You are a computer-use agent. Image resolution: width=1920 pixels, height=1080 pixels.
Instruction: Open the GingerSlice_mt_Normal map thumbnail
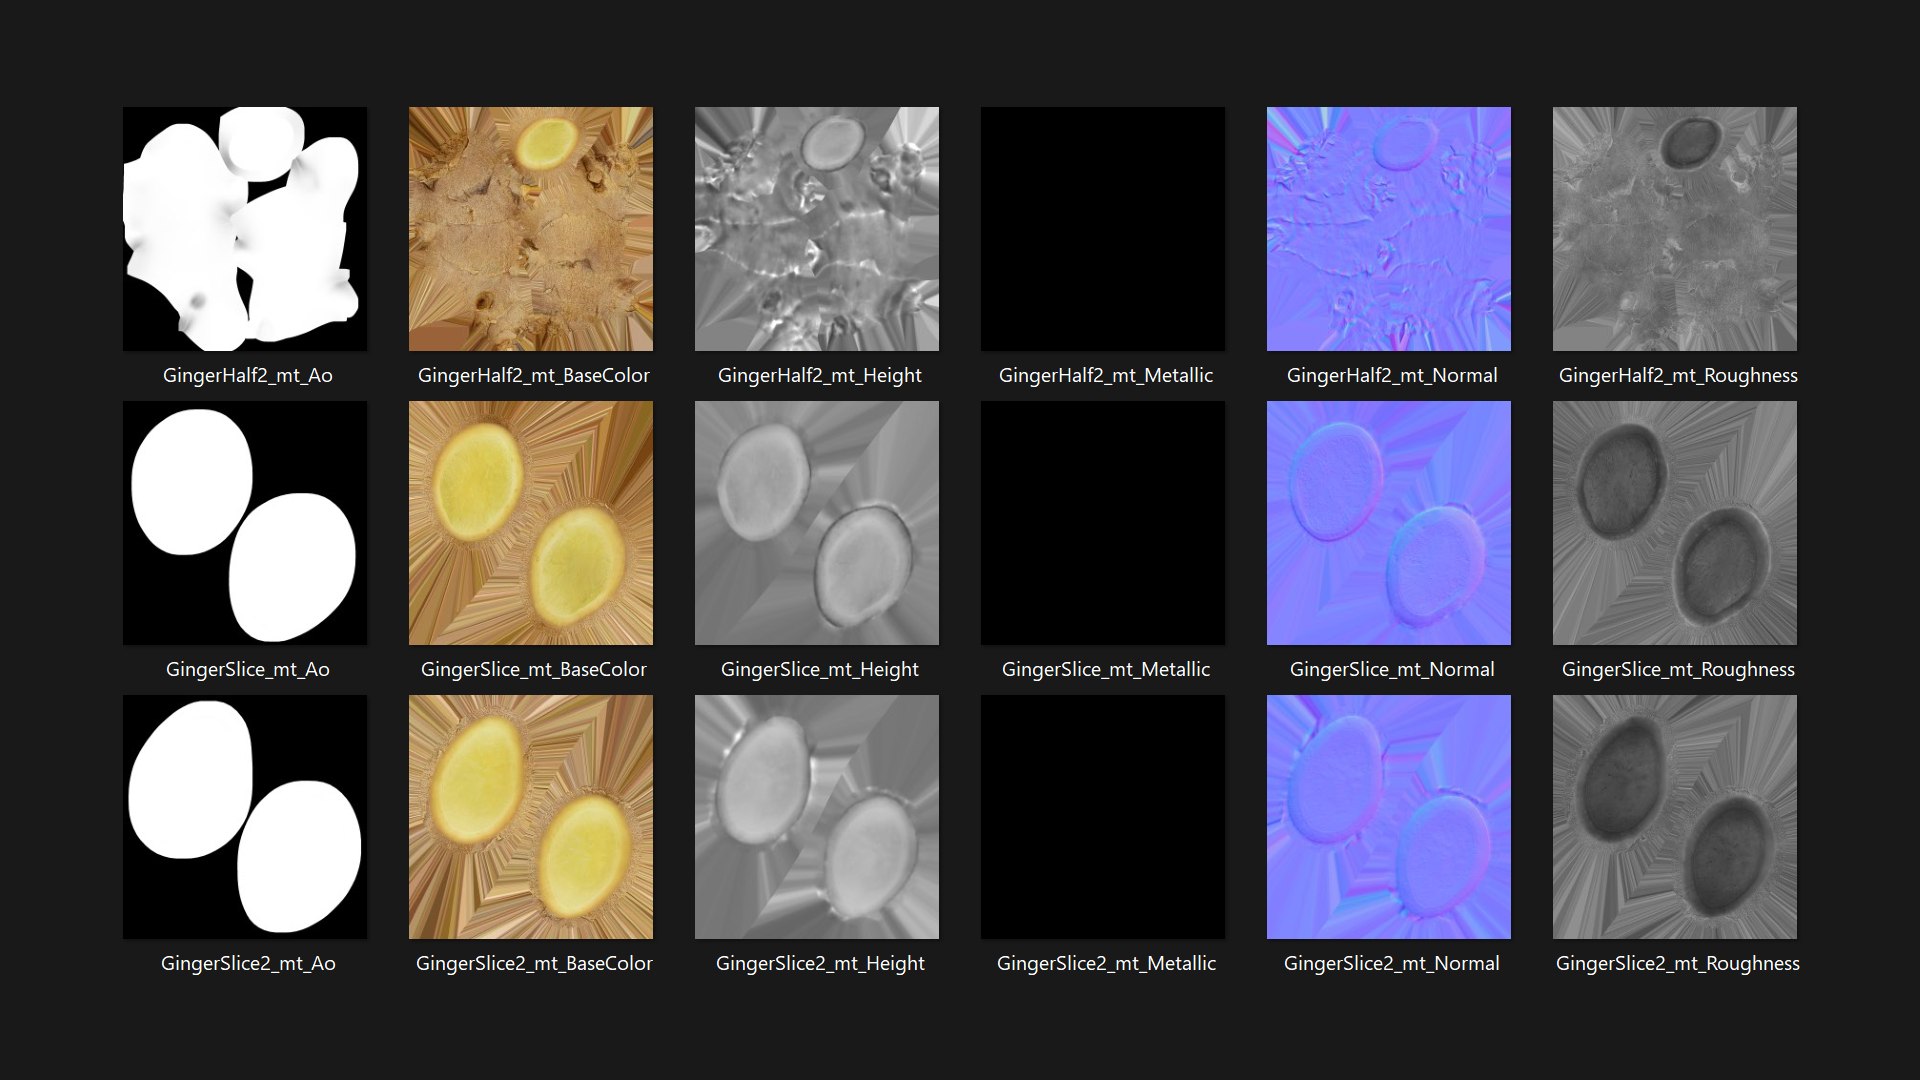(1389, 523)
